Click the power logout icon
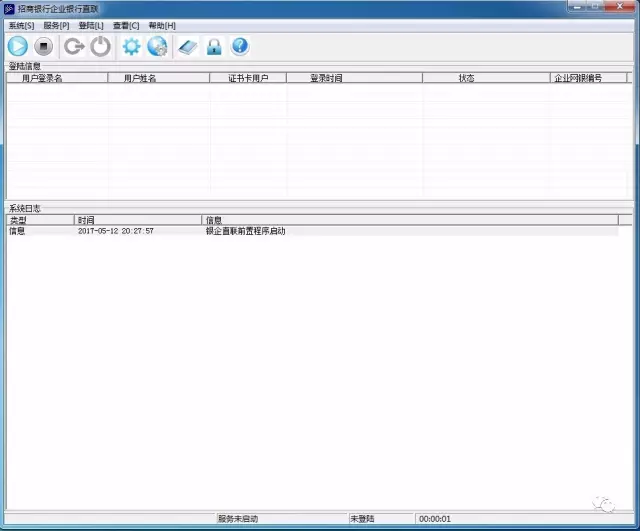 click(x=100, y=46)
